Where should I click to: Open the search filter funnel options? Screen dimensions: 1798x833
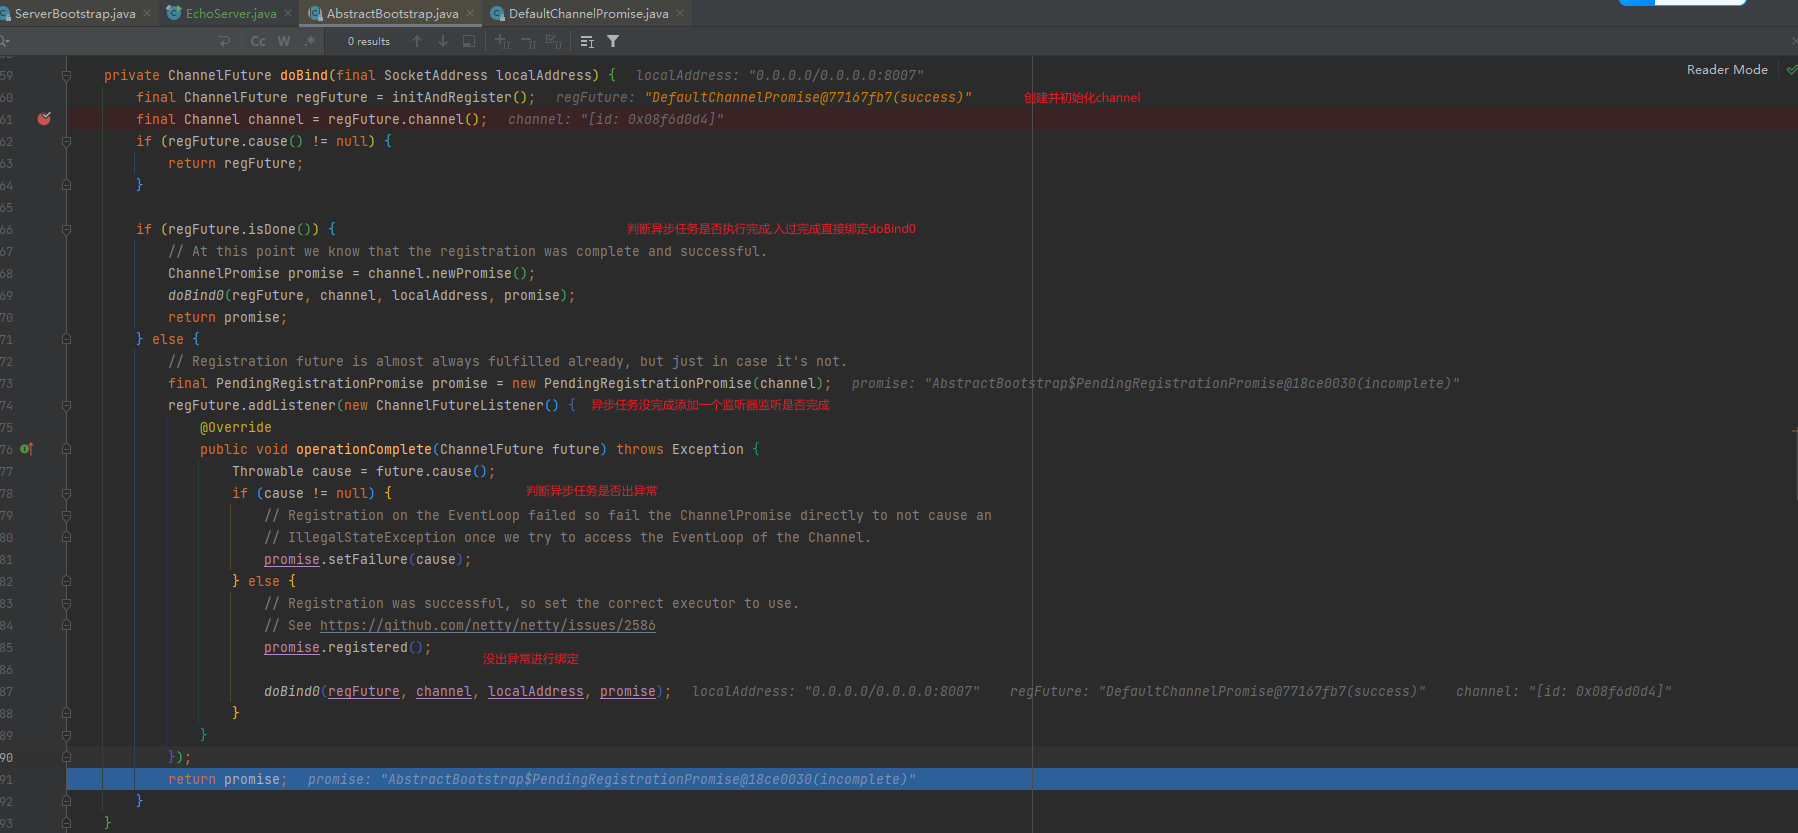pos(613,41)
